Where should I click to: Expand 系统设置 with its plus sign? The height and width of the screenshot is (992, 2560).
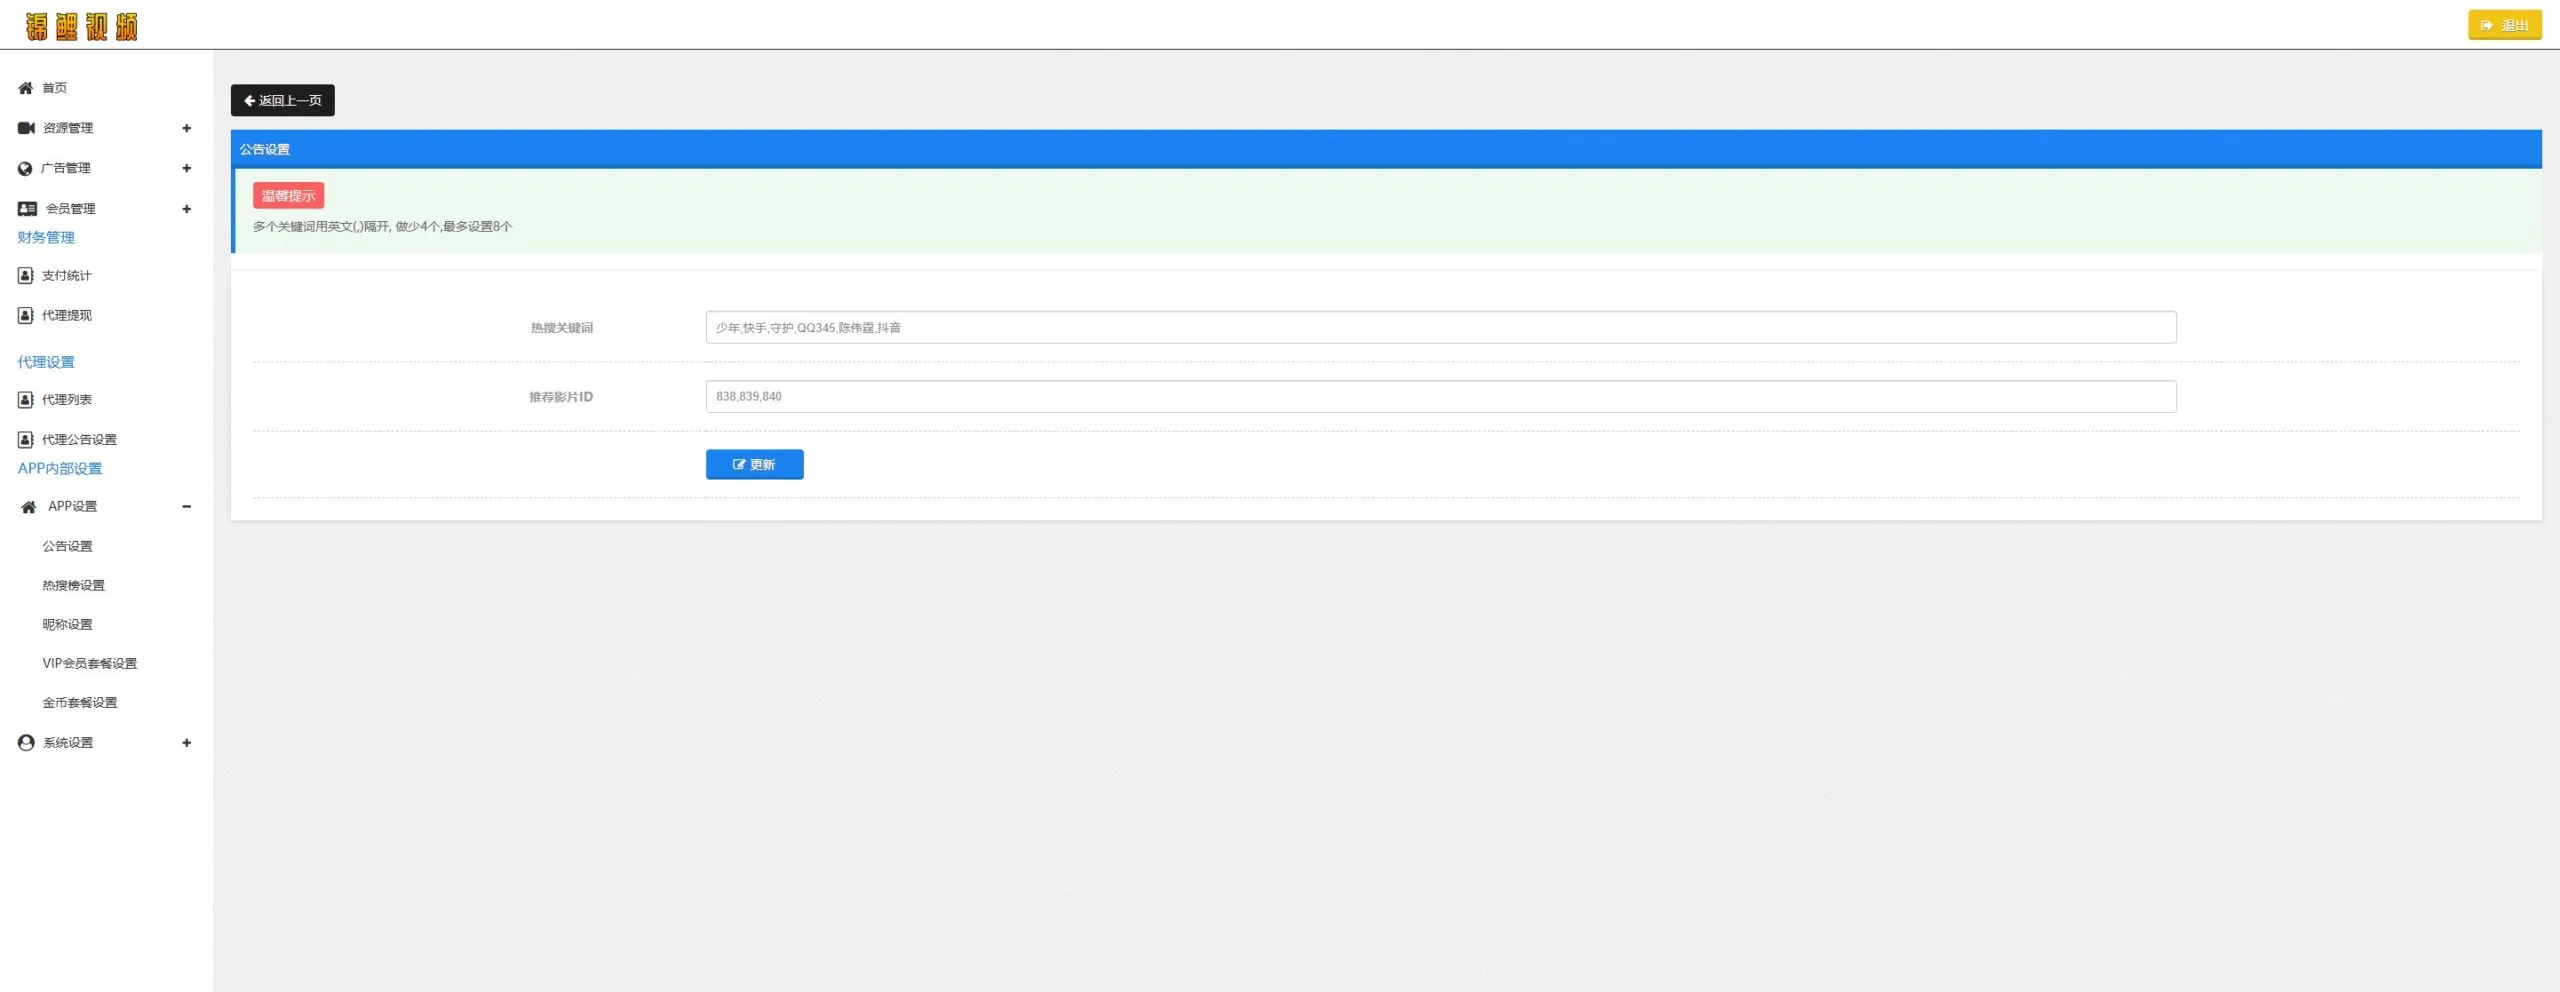[186, 743]
